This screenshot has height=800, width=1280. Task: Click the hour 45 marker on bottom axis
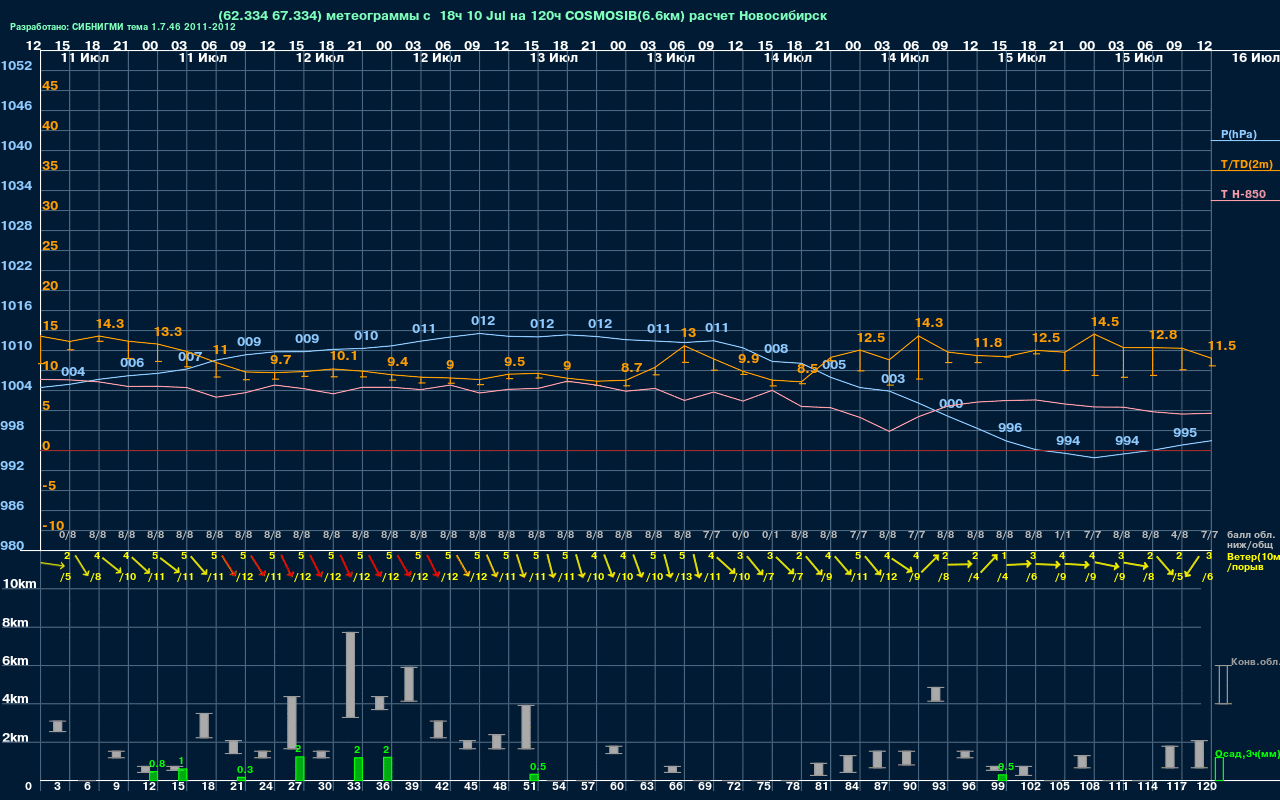point(470,787)
